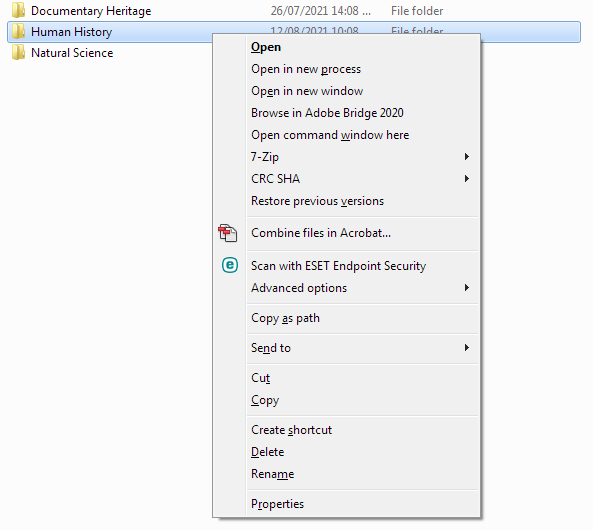Expand the 7-Zip submenu arrow
The width and height of the screenshot is (593, 530).
pyautogui.click(x=467, y=157)
